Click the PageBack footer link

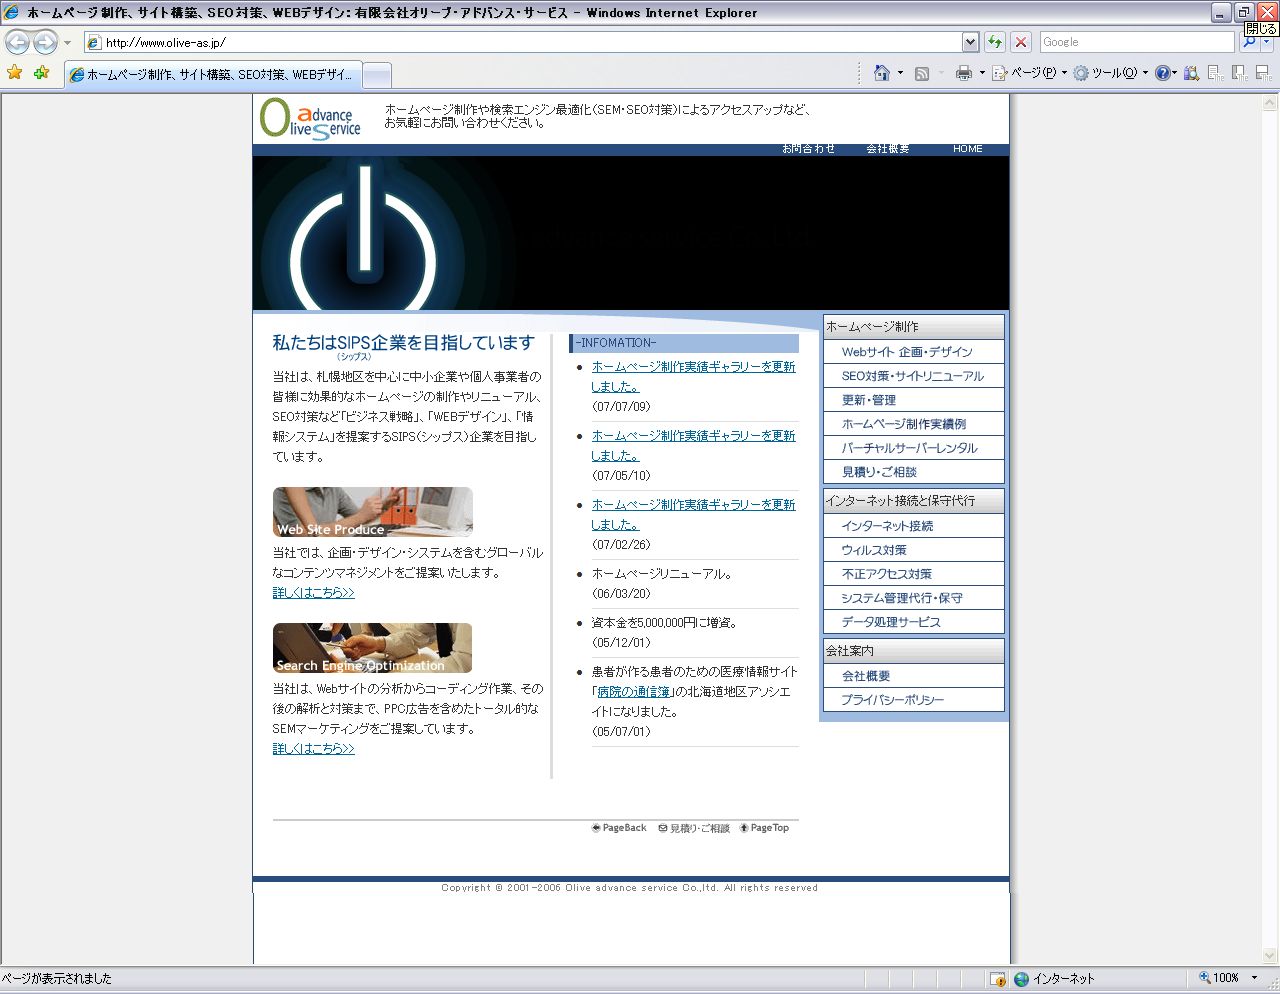tap(619, 828)
